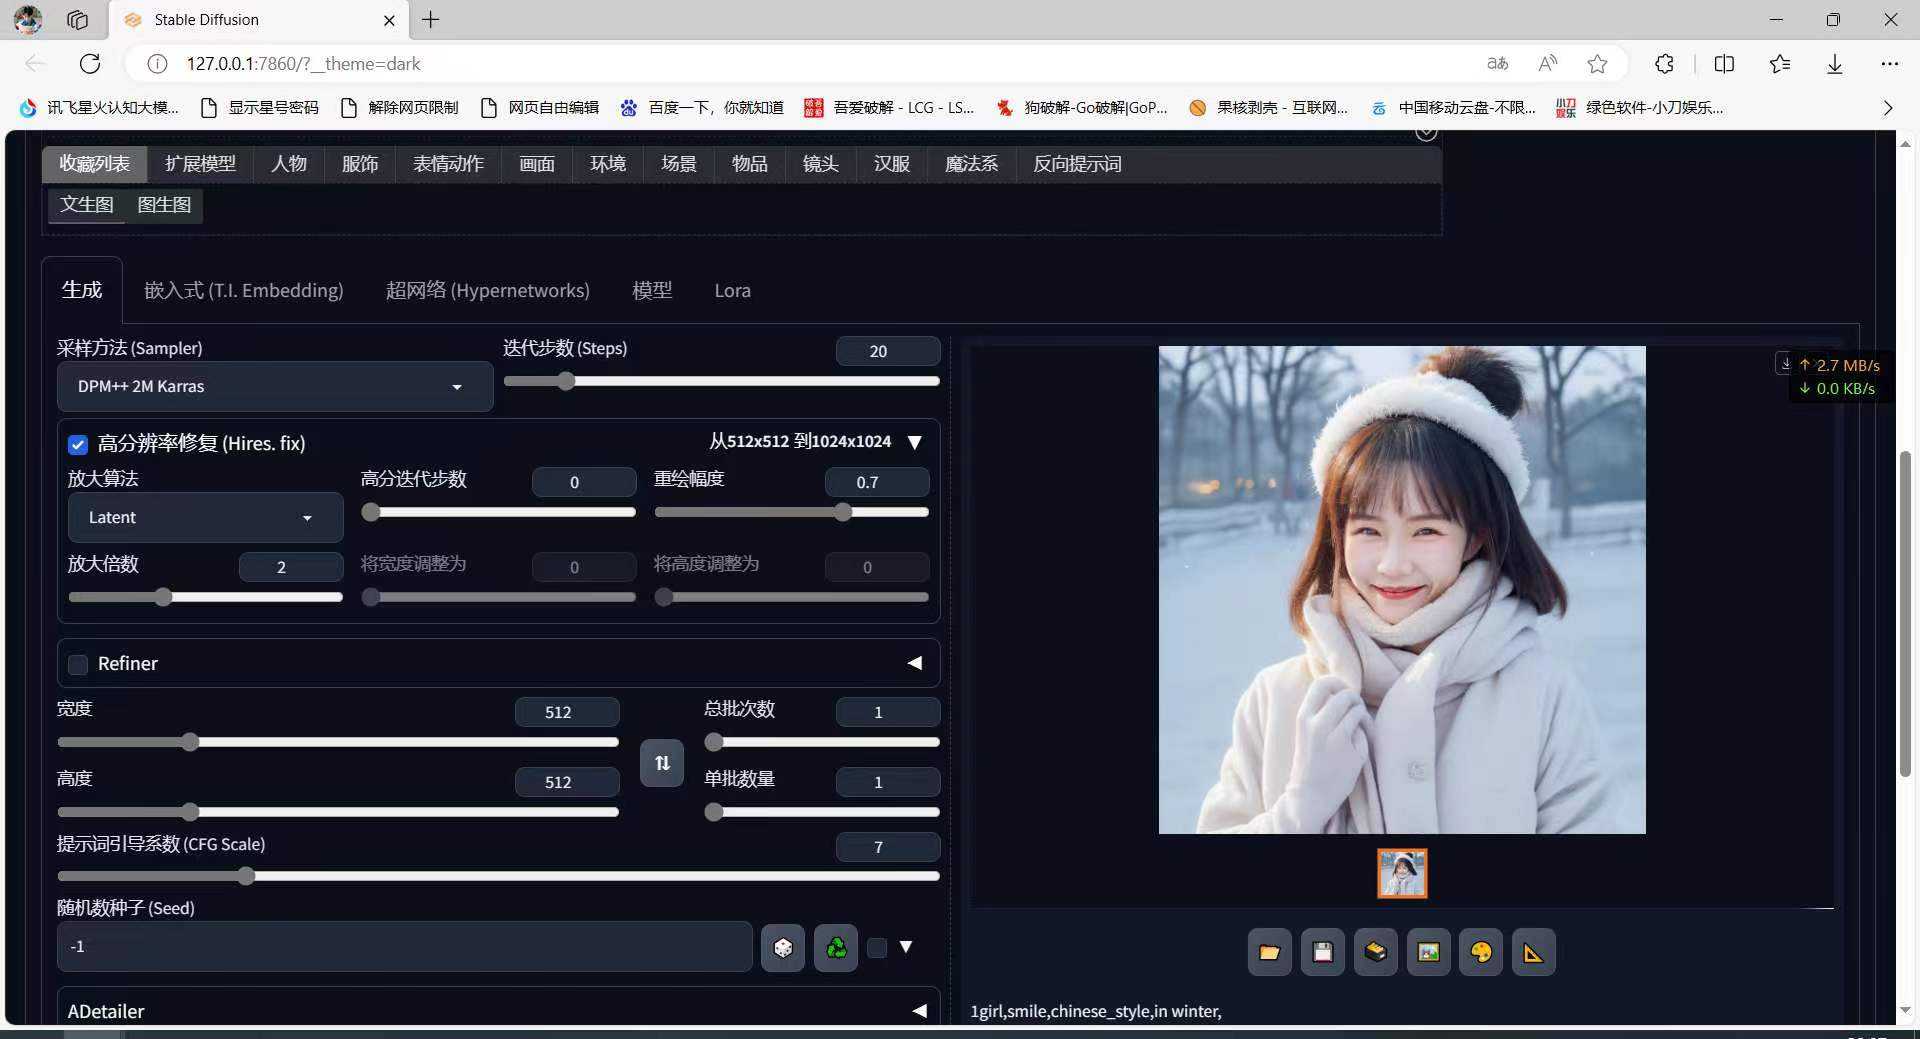Show more bookmarks chevron

click(x=1888, y=108)
